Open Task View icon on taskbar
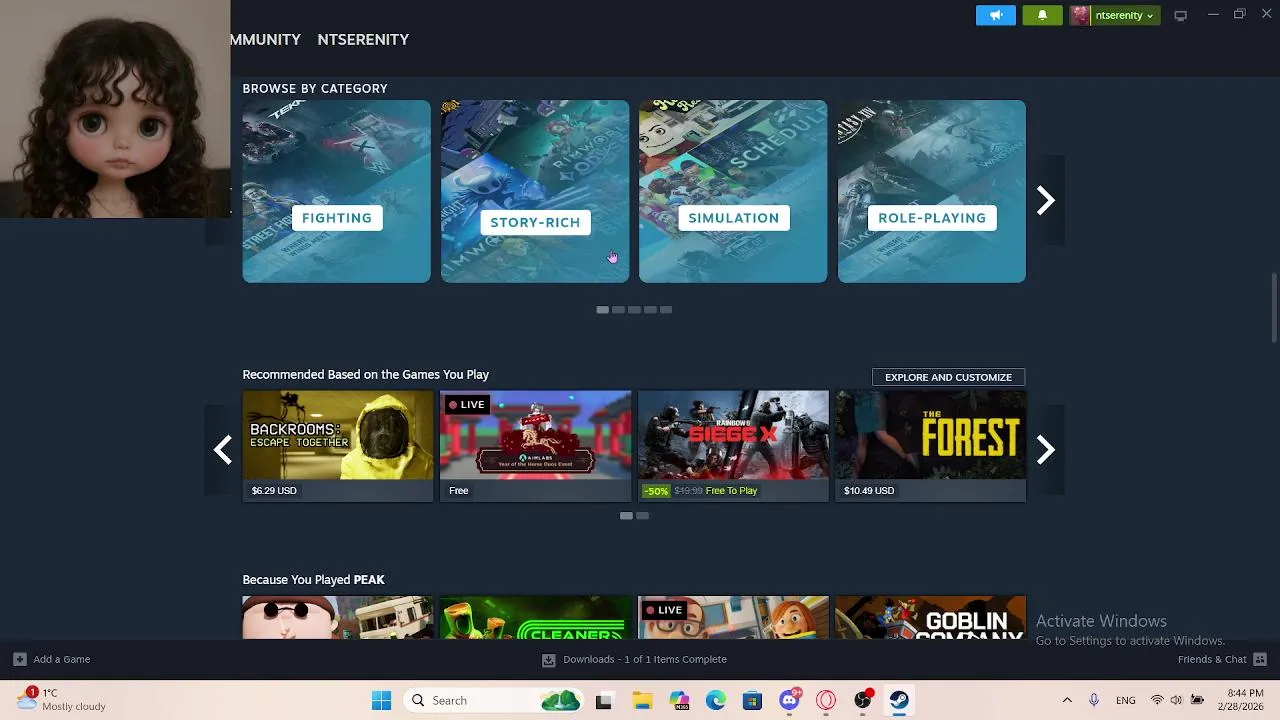 click(x=603, y=701)
